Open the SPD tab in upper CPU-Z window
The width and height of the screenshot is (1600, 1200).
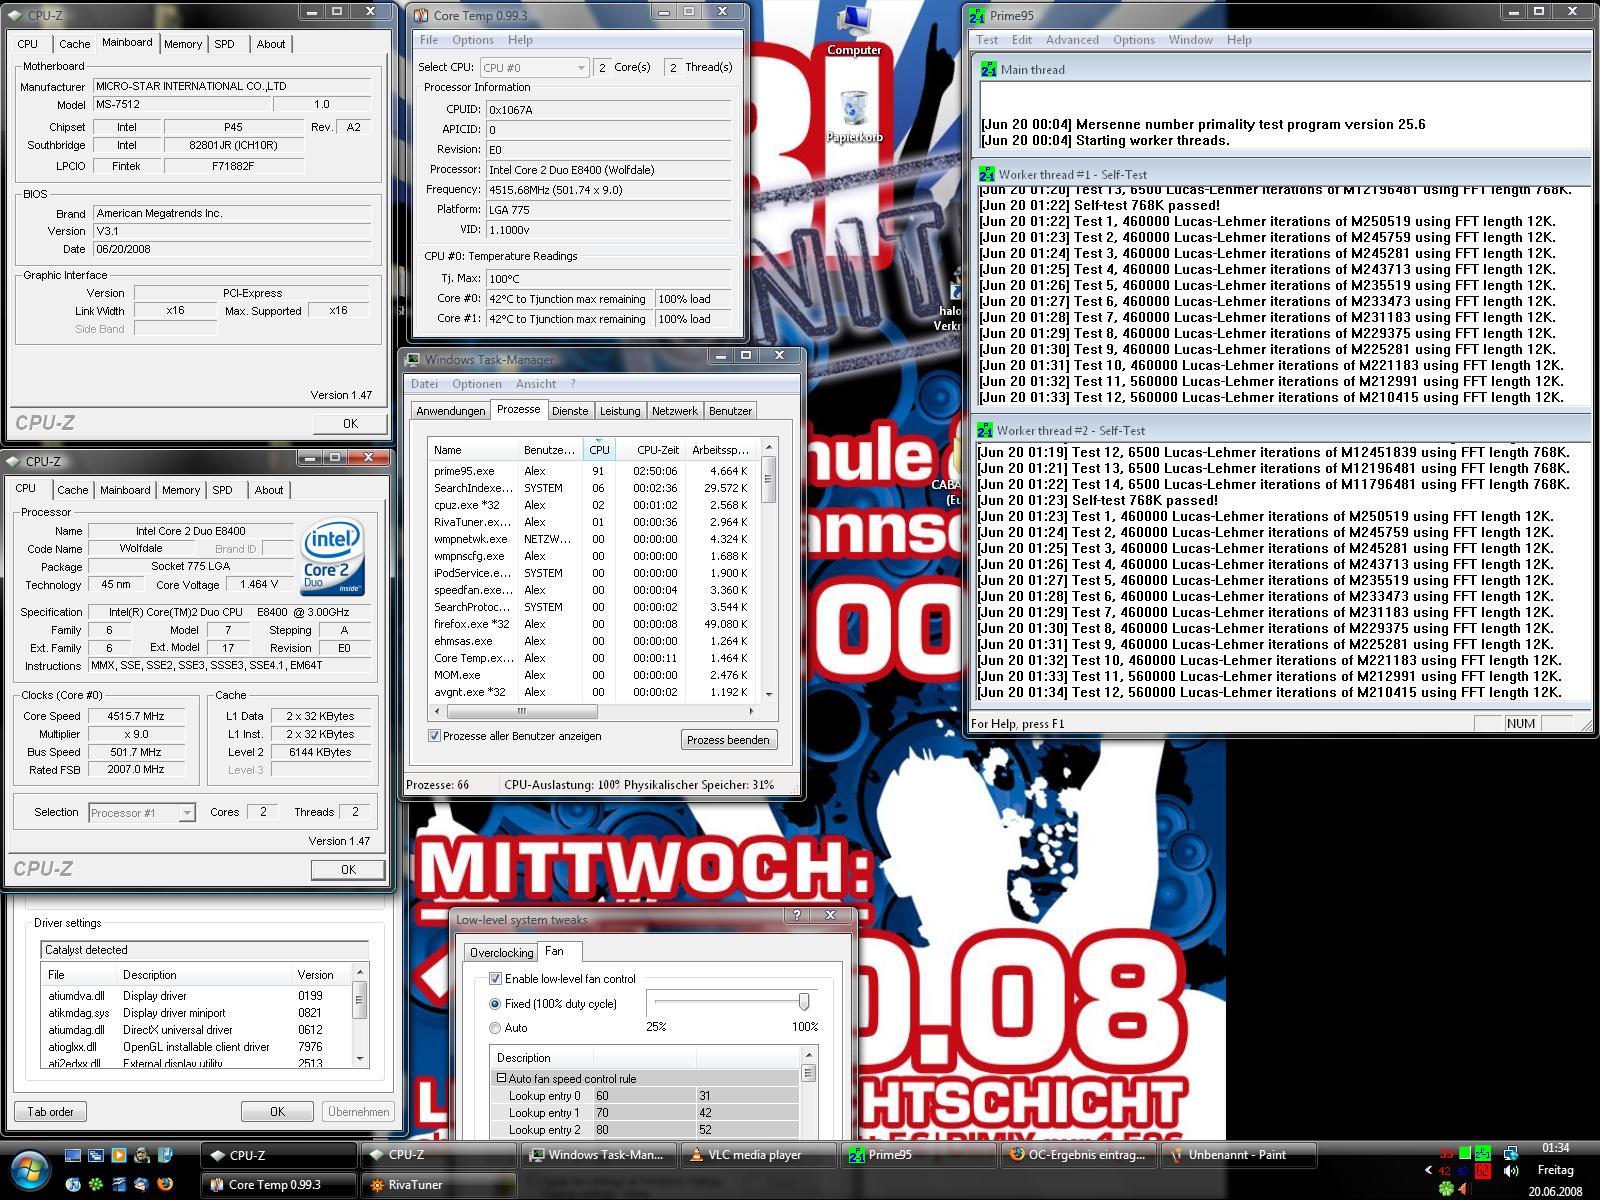[x=225, y=44]
